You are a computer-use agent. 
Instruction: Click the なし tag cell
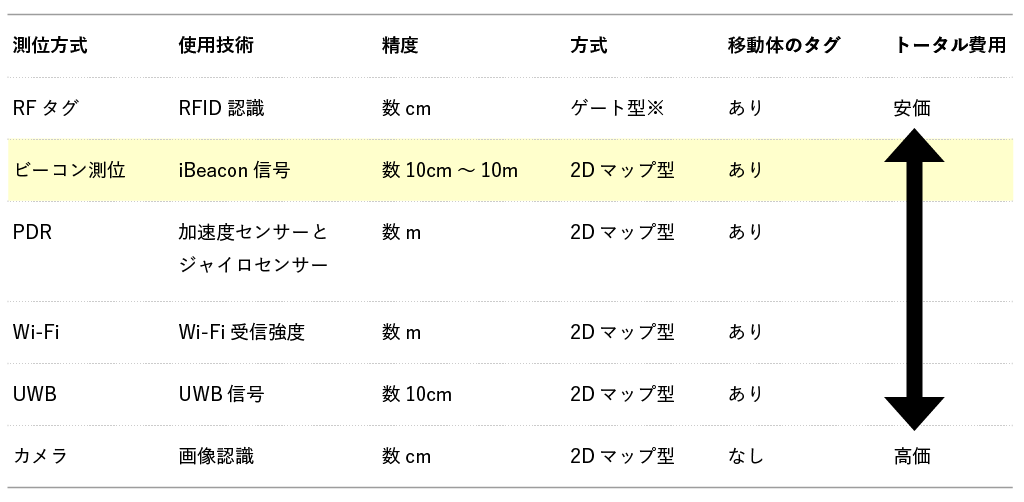click(746, 456)
